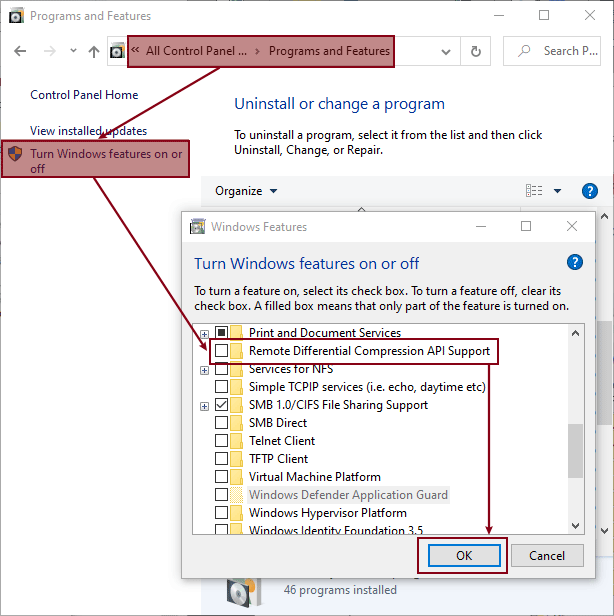Click the features list scrollbar thumb
614x616 pixels.
click(x=576, y=451)
